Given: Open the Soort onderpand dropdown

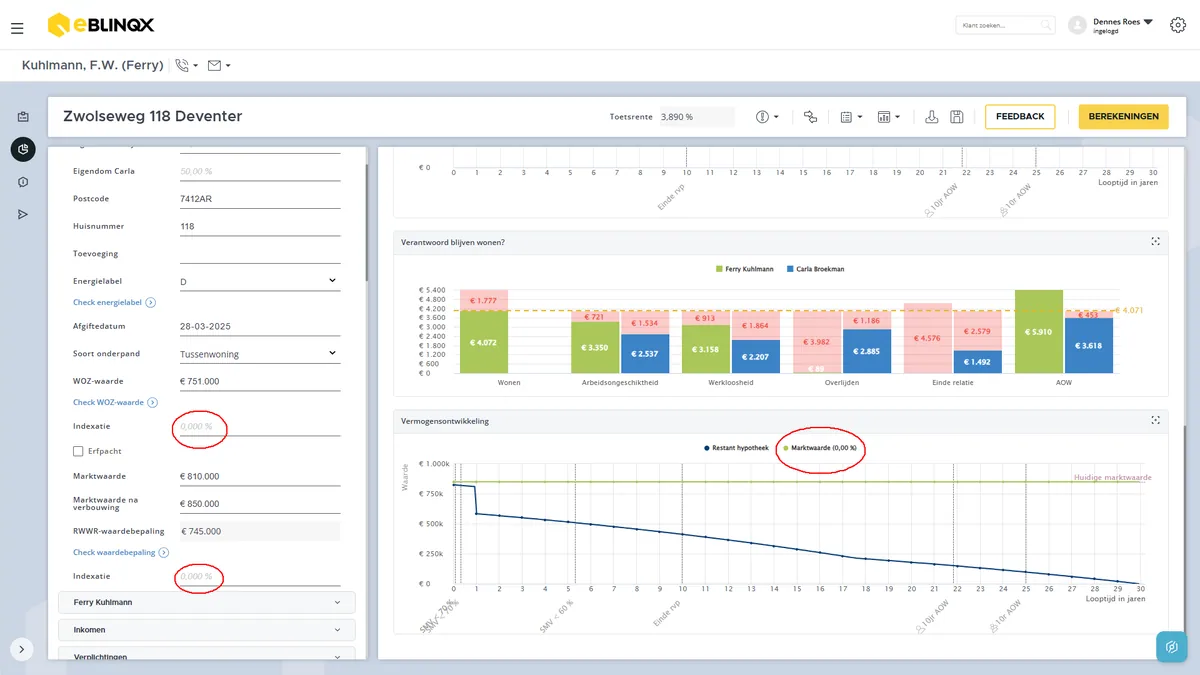Looking at the screenshot, I should click(x=260, y=354).
